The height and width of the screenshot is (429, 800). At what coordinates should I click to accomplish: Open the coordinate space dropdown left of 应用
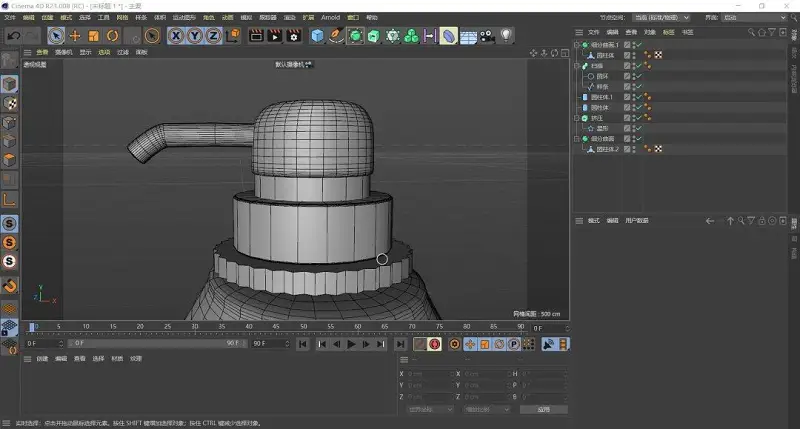(430, 409)
